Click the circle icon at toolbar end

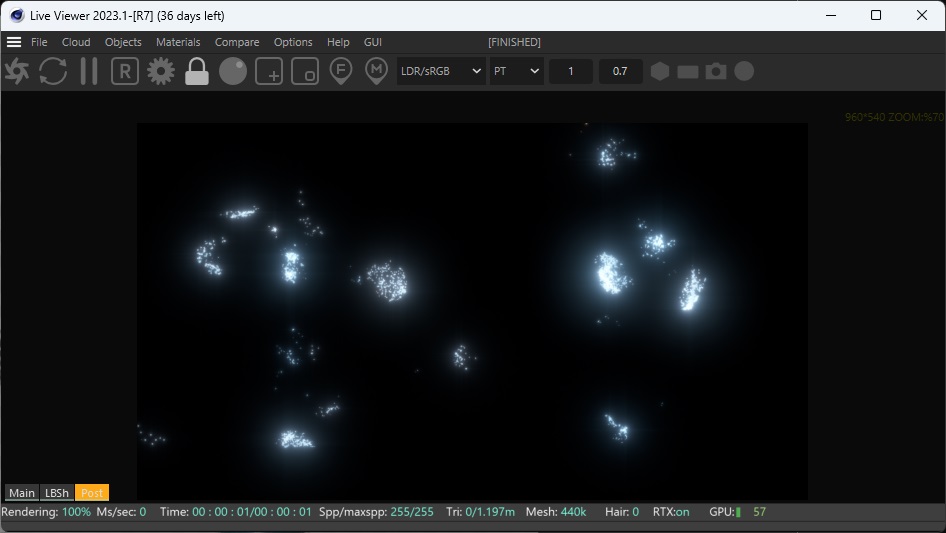[x=744, y=71]
